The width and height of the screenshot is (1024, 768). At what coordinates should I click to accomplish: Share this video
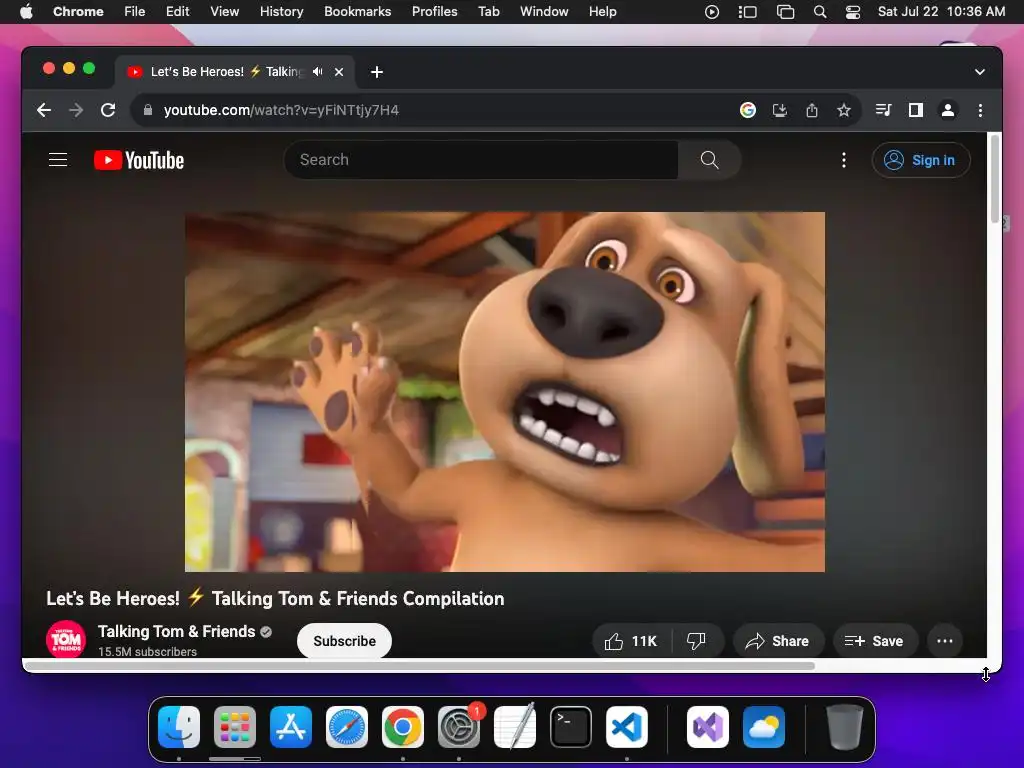(778, 641)
